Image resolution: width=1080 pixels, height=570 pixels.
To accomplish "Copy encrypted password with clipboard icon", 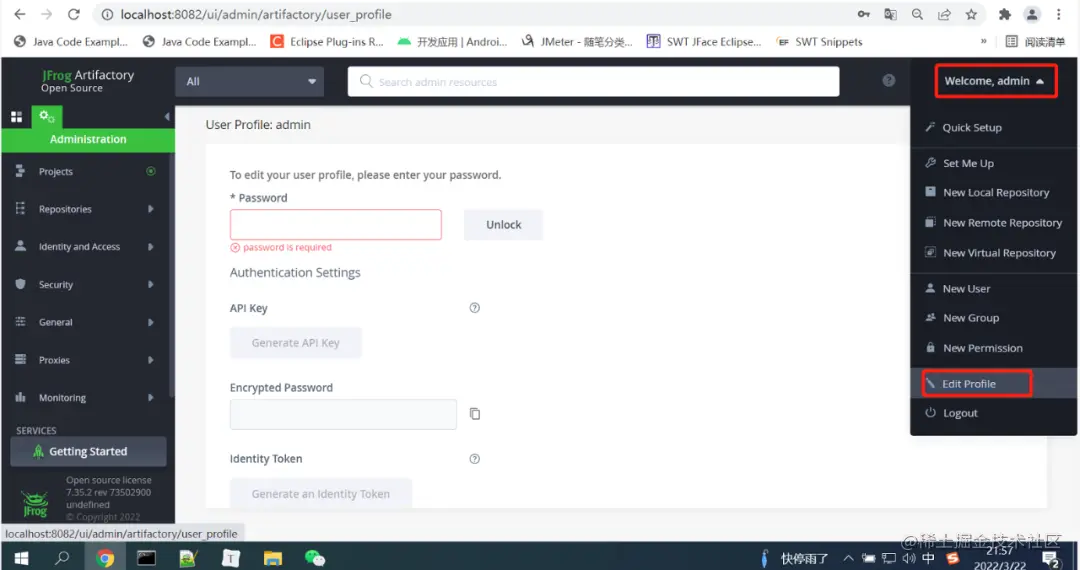I will [x=475, y=414].
